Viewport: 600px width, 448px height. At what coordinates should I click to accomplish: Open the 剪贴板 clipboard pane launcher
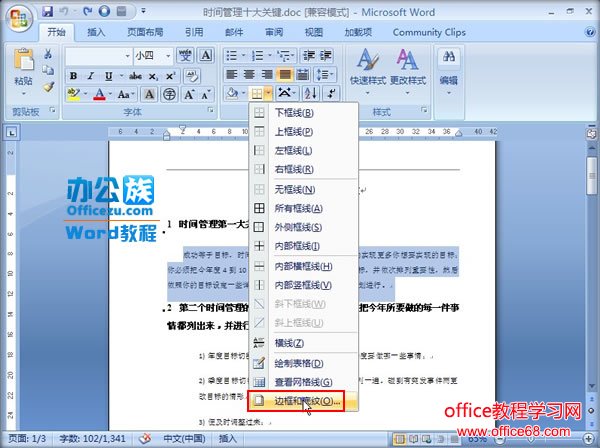(x=52, y=110)
